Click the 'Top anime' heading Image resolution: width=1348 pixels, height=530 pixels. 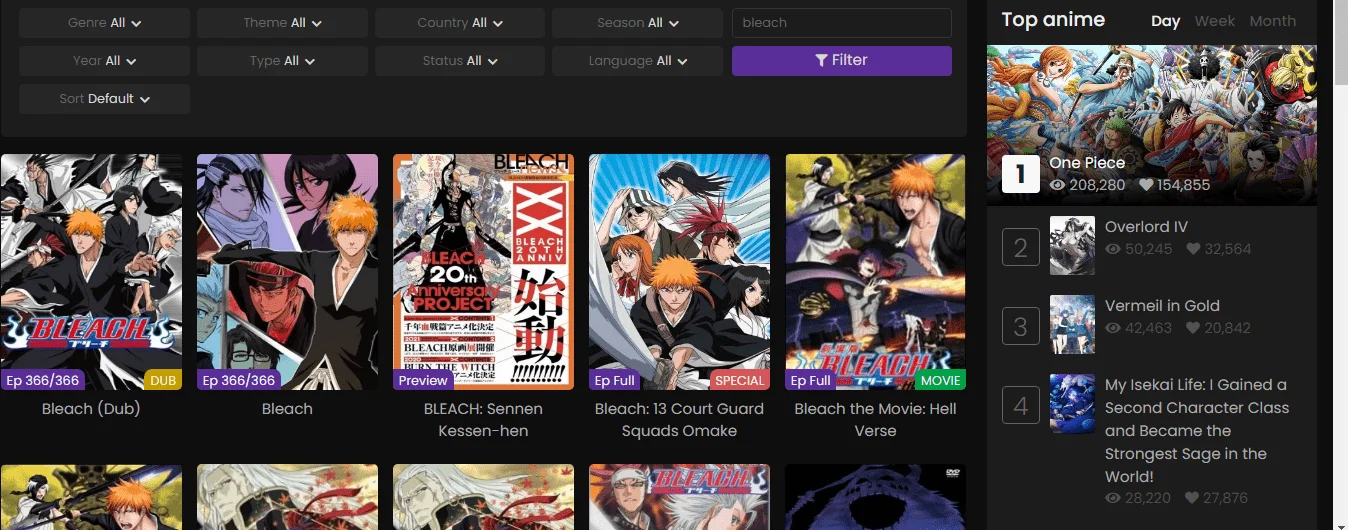coord(1053,20)
